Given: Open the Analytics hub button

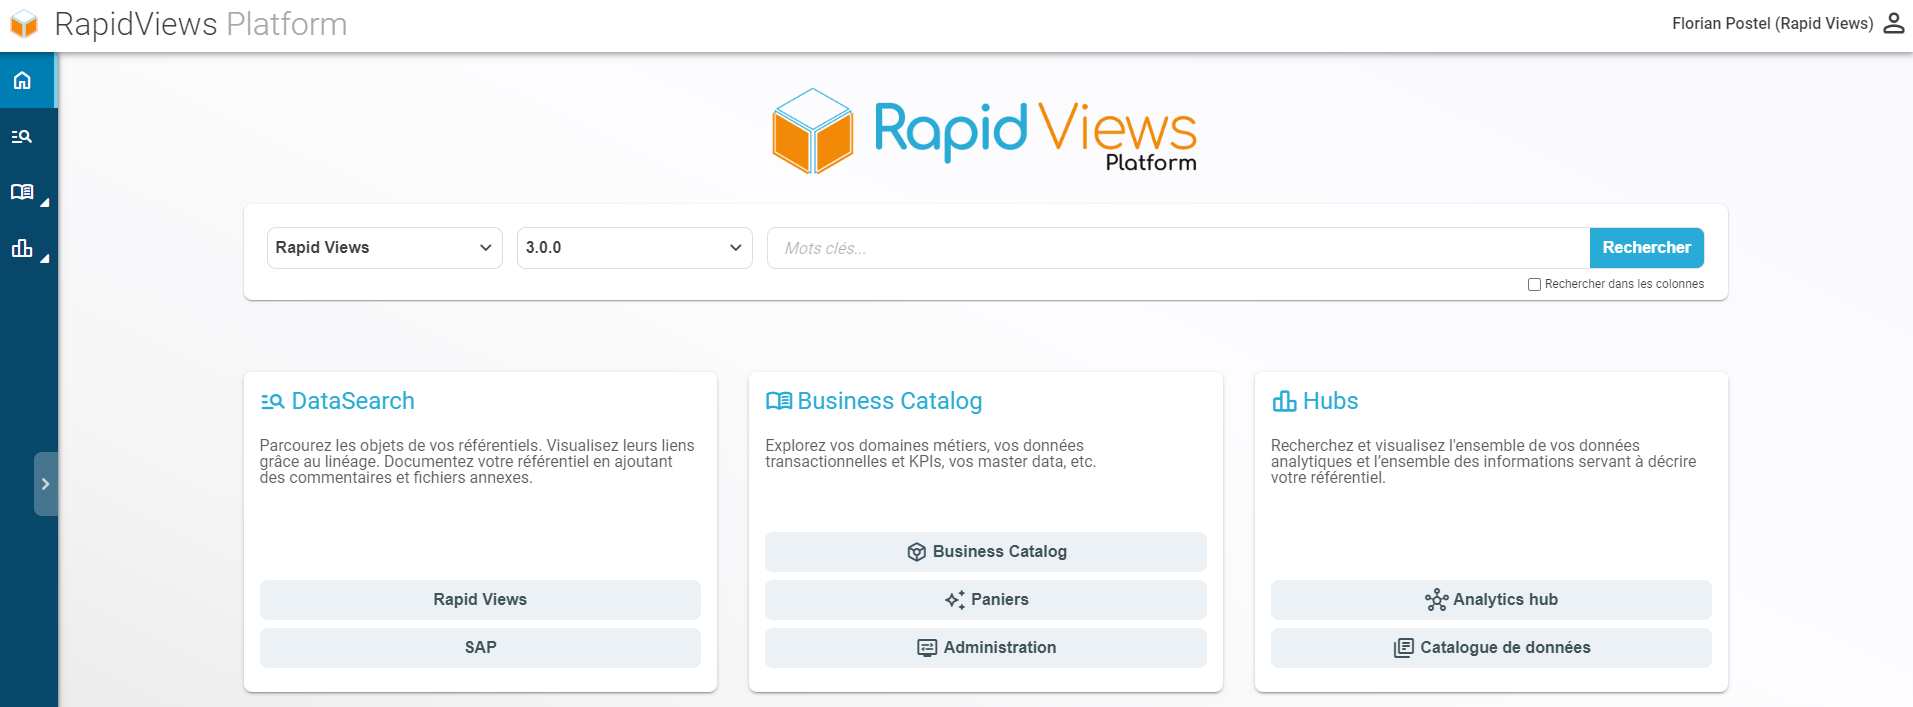Looking at the screenshot, I should [x=1491, y=600].
